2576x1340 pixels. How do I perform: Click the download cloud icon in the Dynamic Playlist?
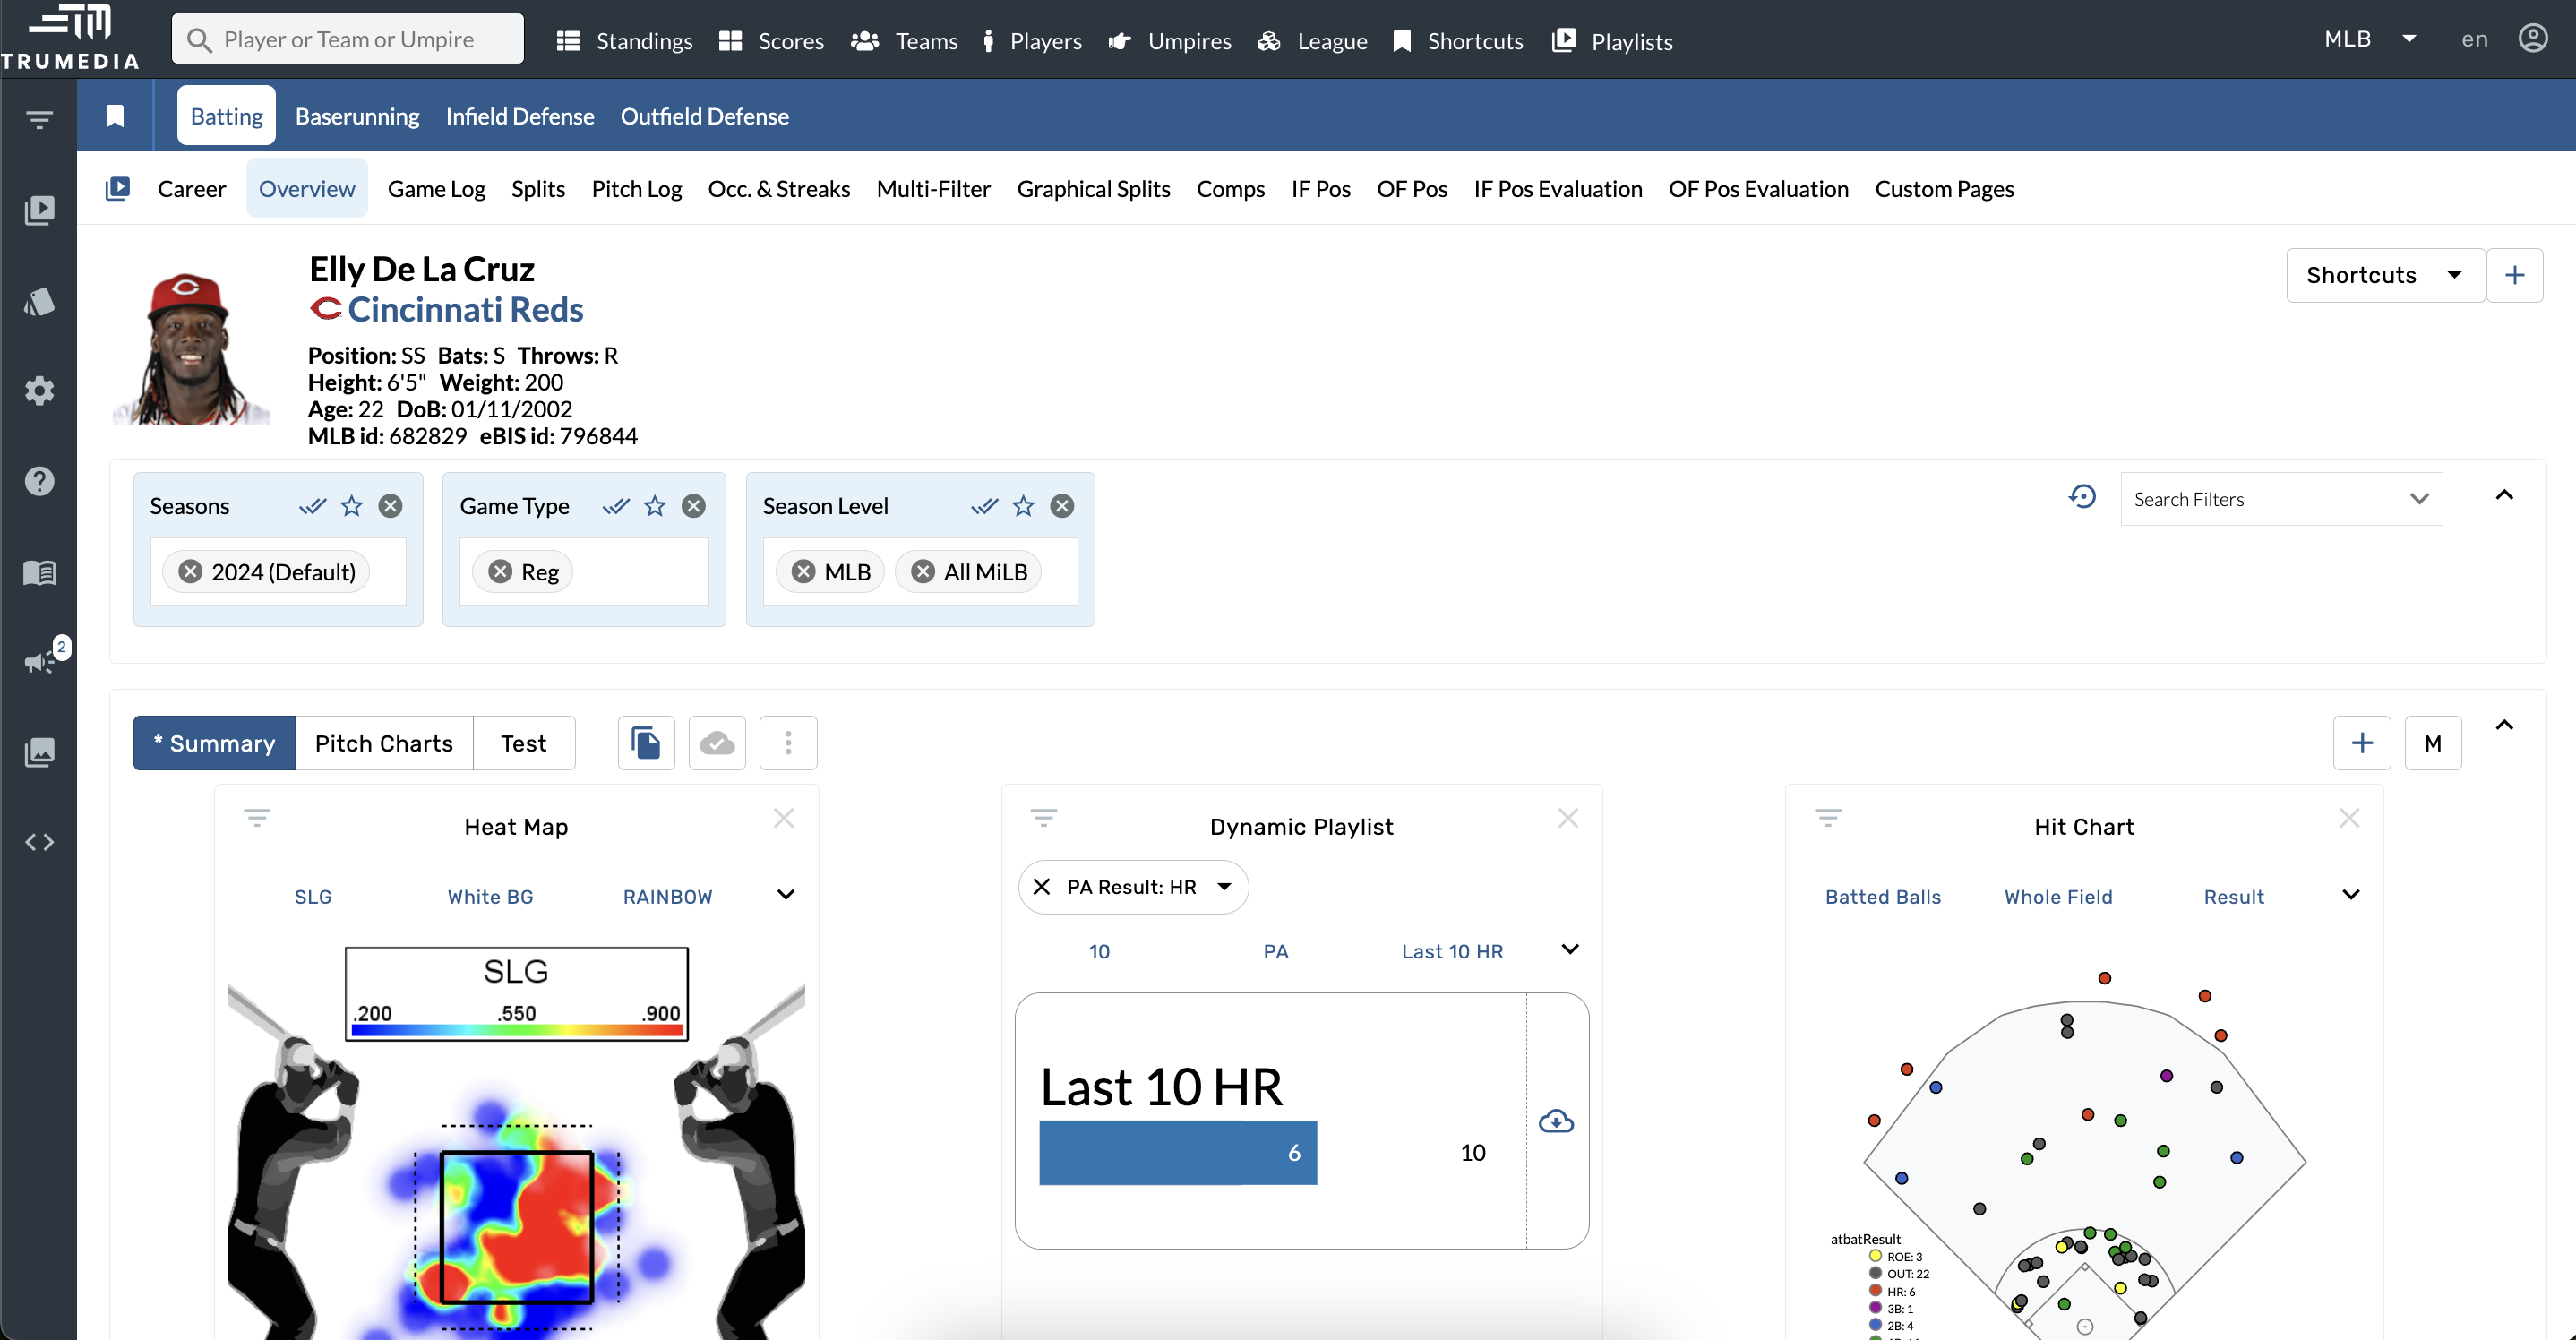pyautogui.click(x=1555, y=1121)
